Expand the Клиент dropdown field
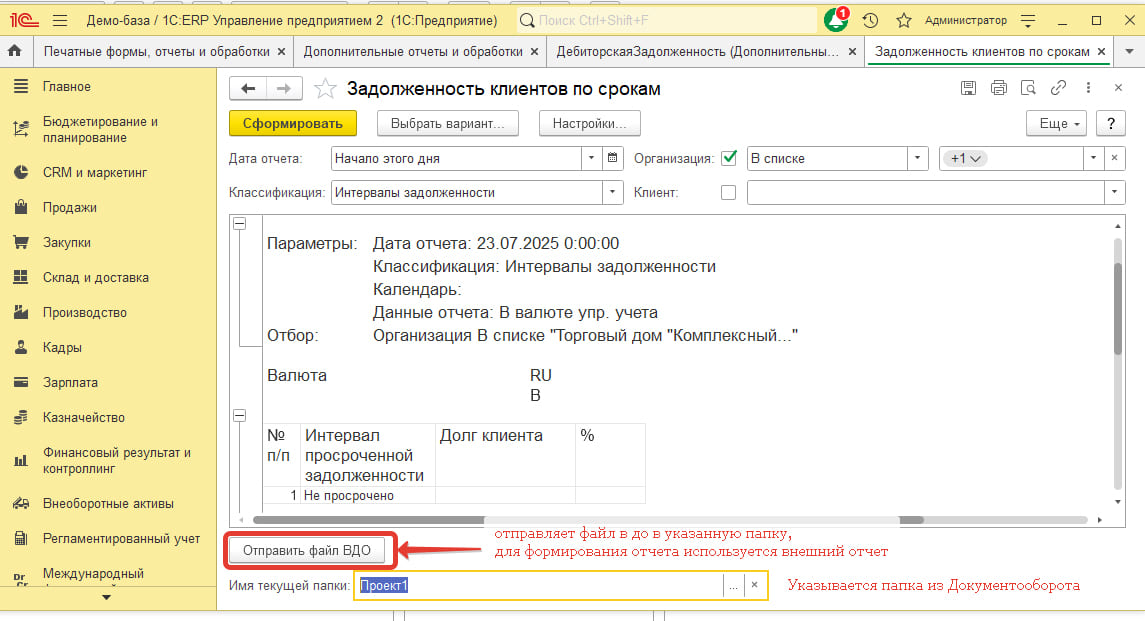The image size is (1145, 621). (x=1114, y=192)
